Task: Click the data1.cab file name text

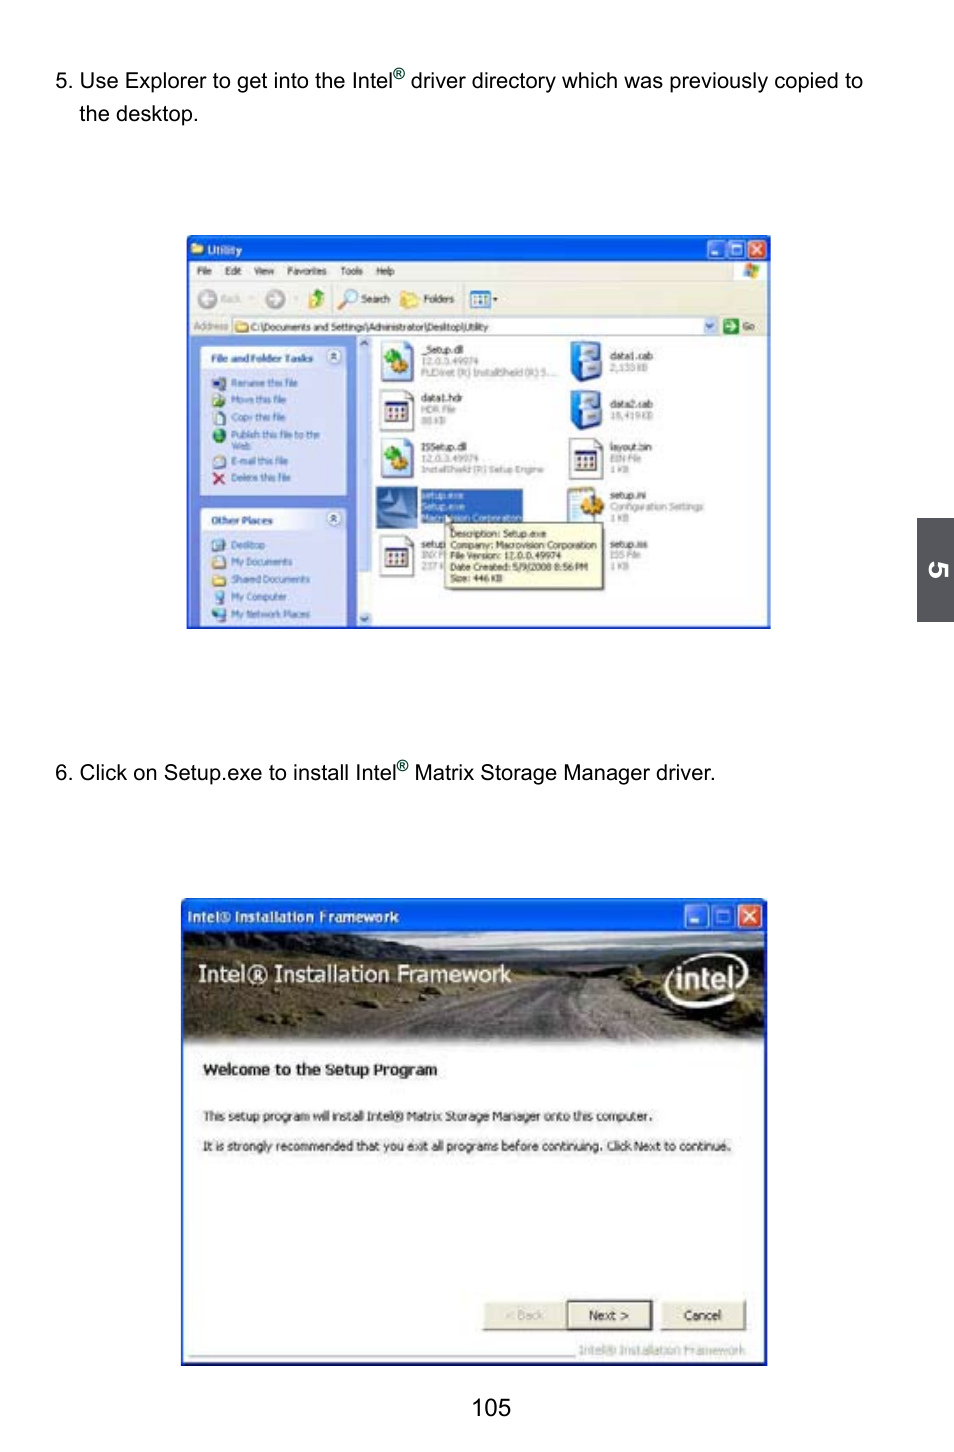Action: click(631, 356)
